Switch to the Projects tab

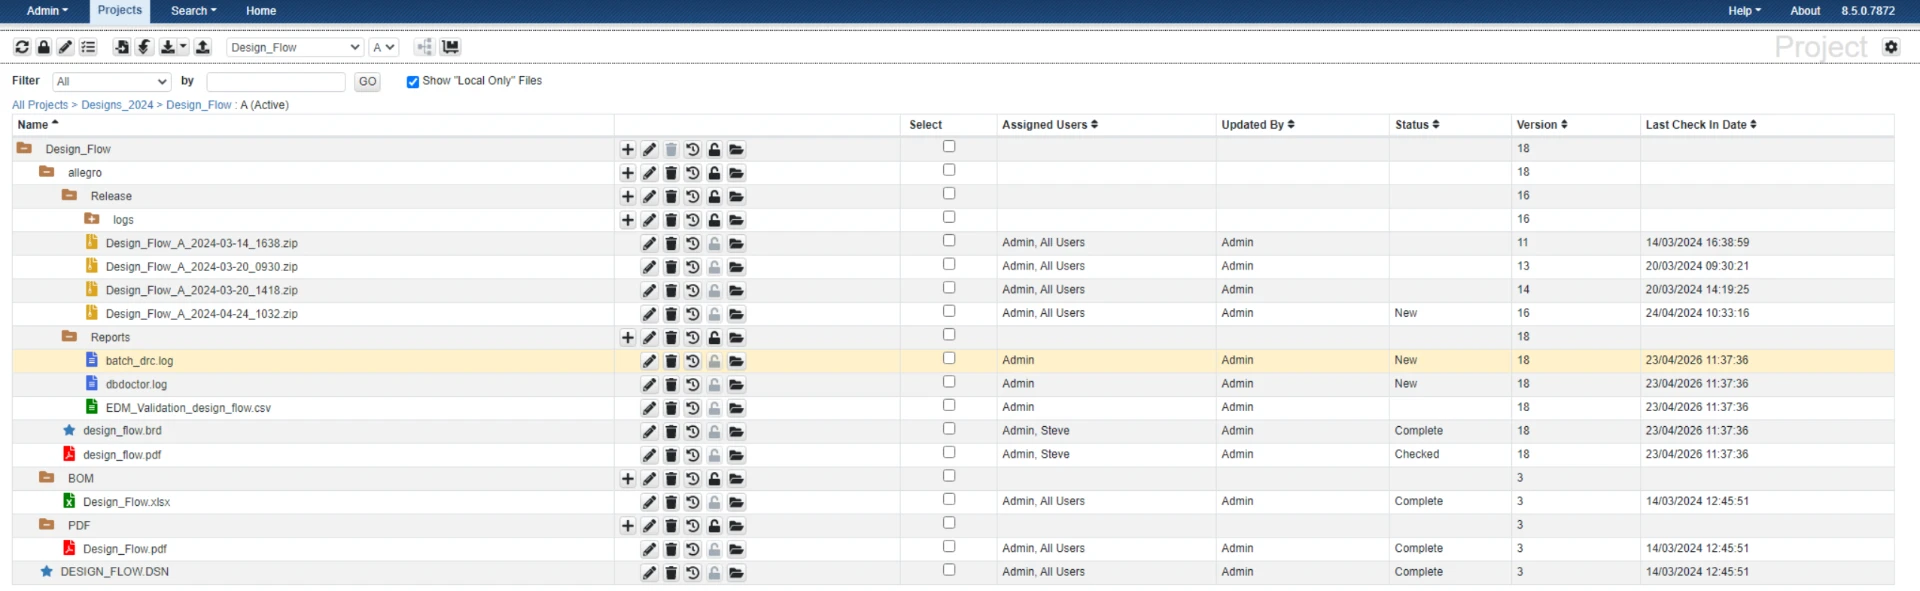[120, 11]
